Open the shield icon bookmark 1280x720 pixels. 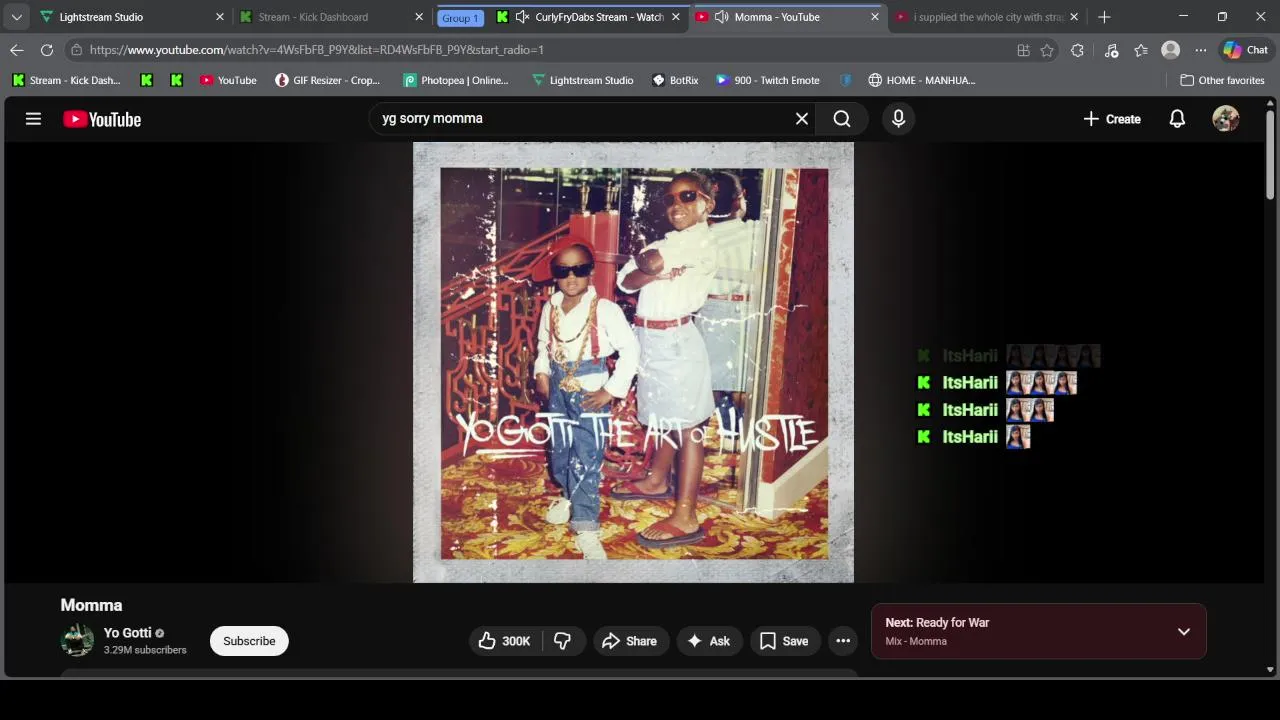845,80
